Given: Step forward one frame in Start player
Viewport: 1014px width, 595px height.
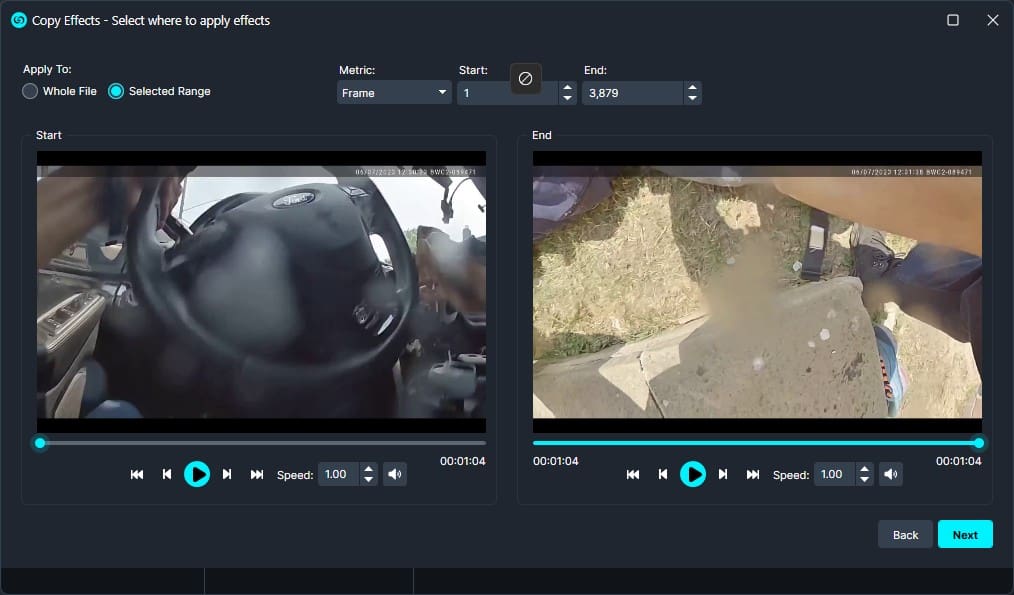Looking at the screenshot, I should point(227,474).
